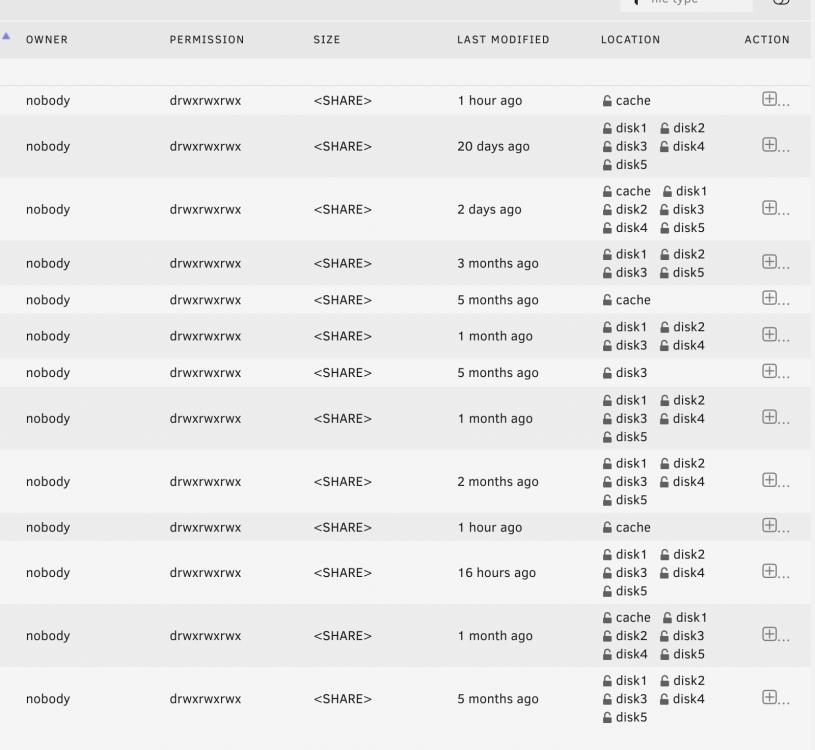Click 'disk5' label in 2 days ago row
The image size is (815, 750).
click(689, 228)
